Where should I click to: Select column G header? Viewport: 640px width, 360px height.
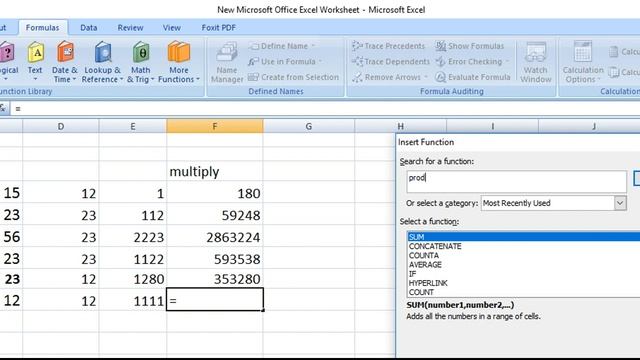tap(309, 127)
